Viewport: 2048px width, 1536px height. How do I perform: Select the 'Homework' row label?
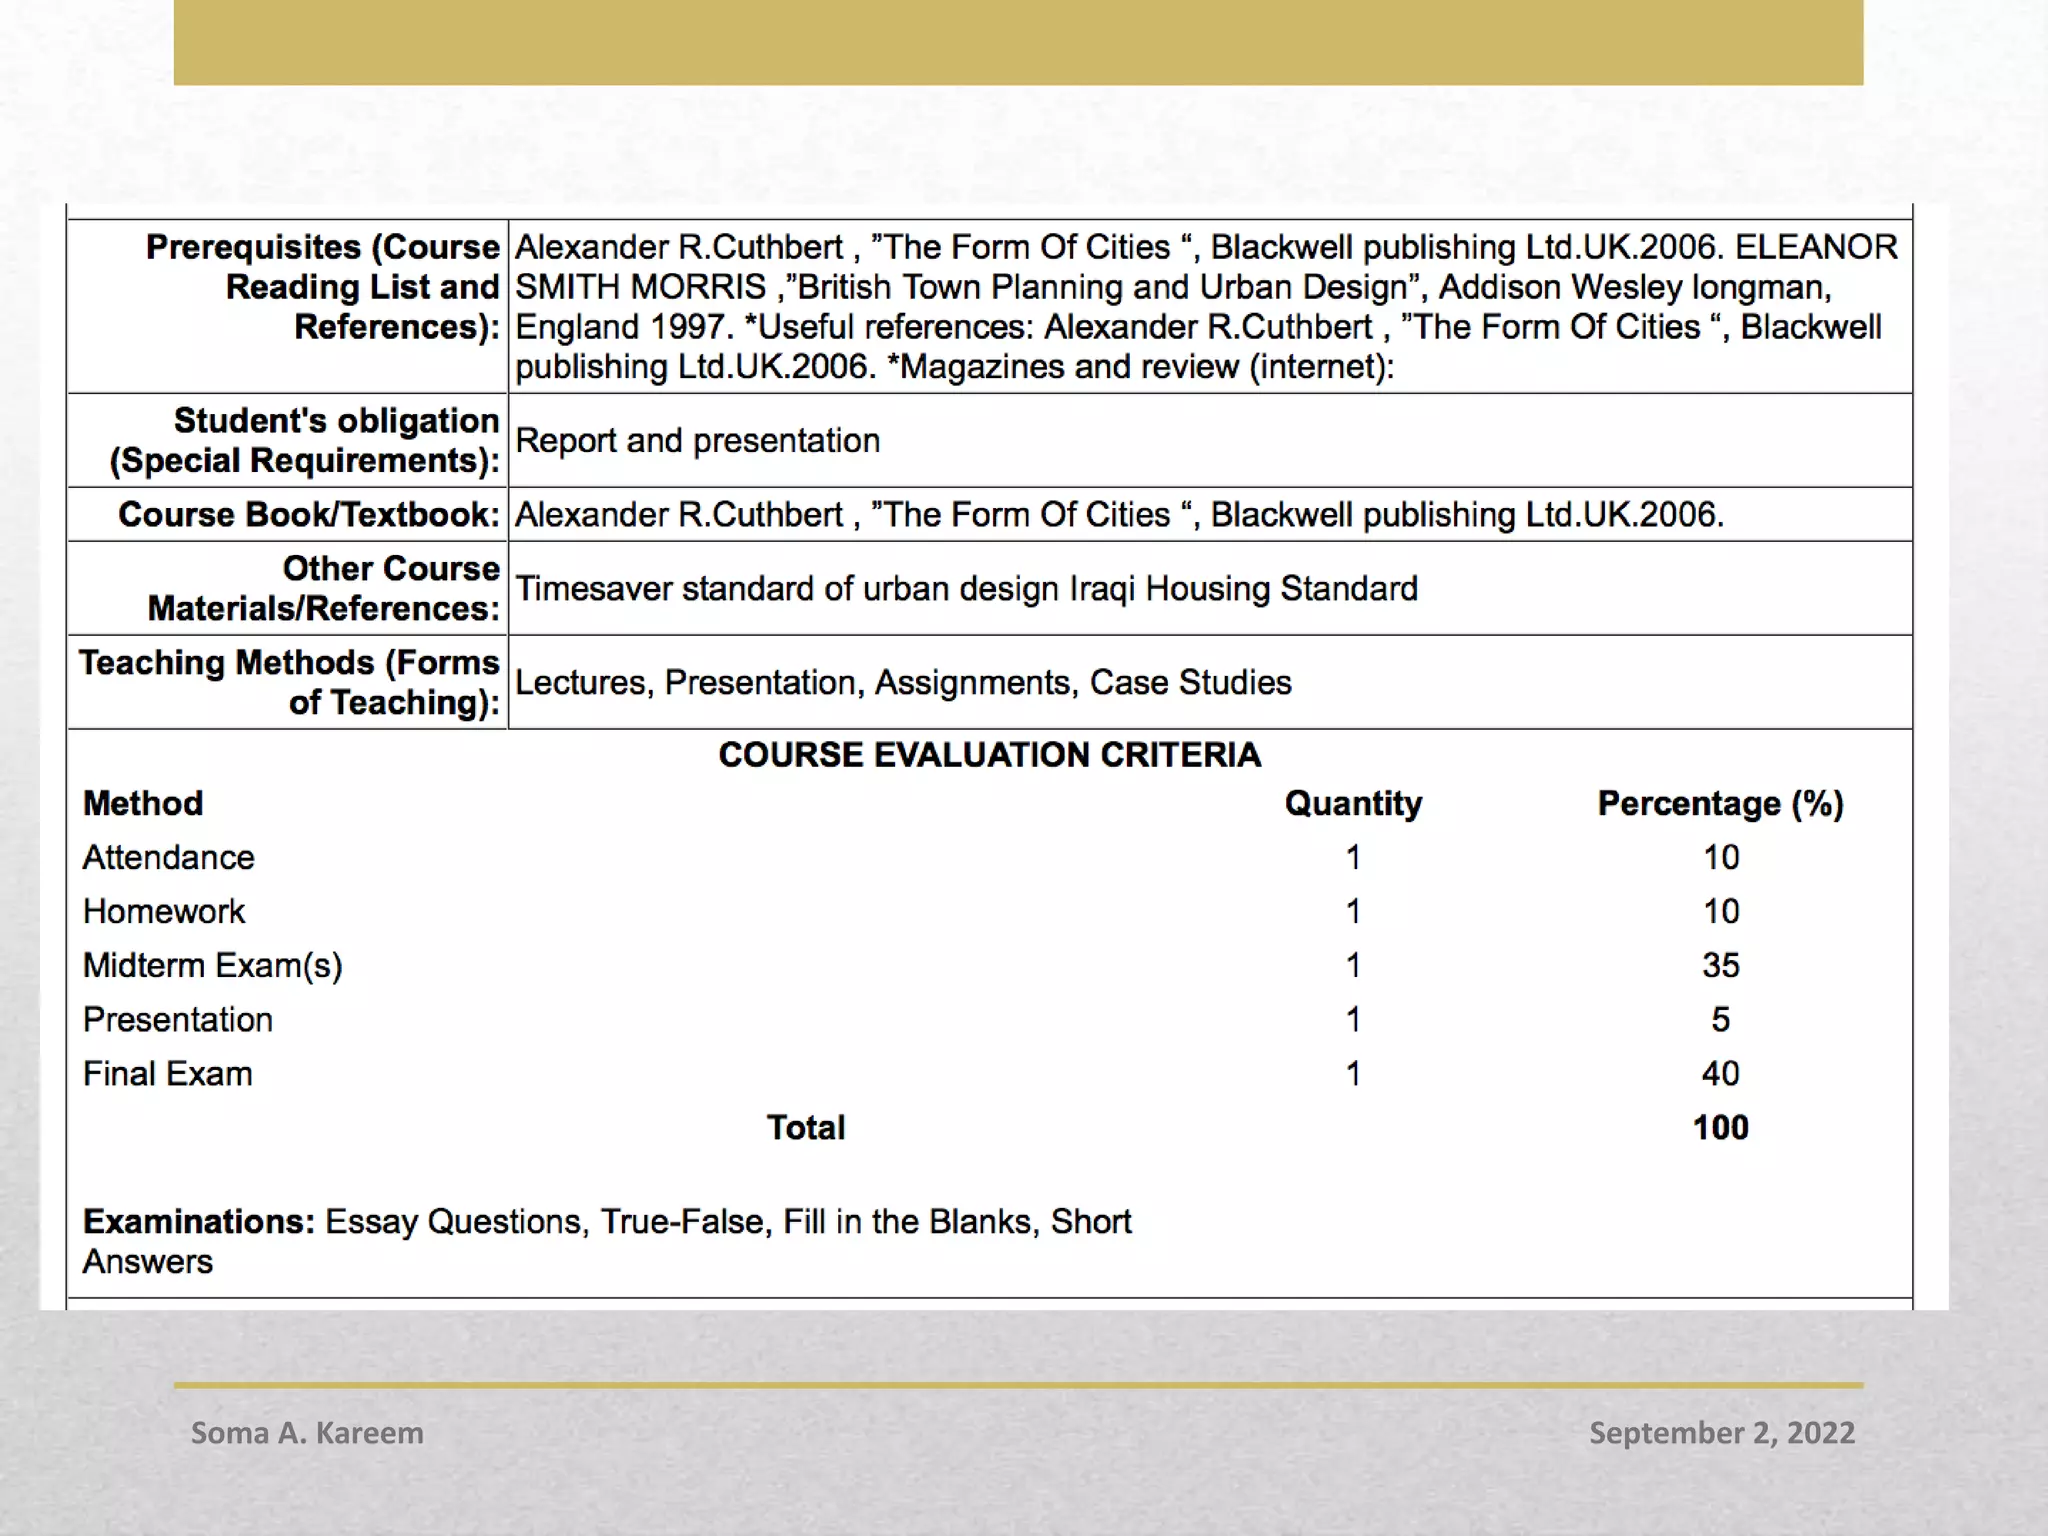tap(164, 911)
